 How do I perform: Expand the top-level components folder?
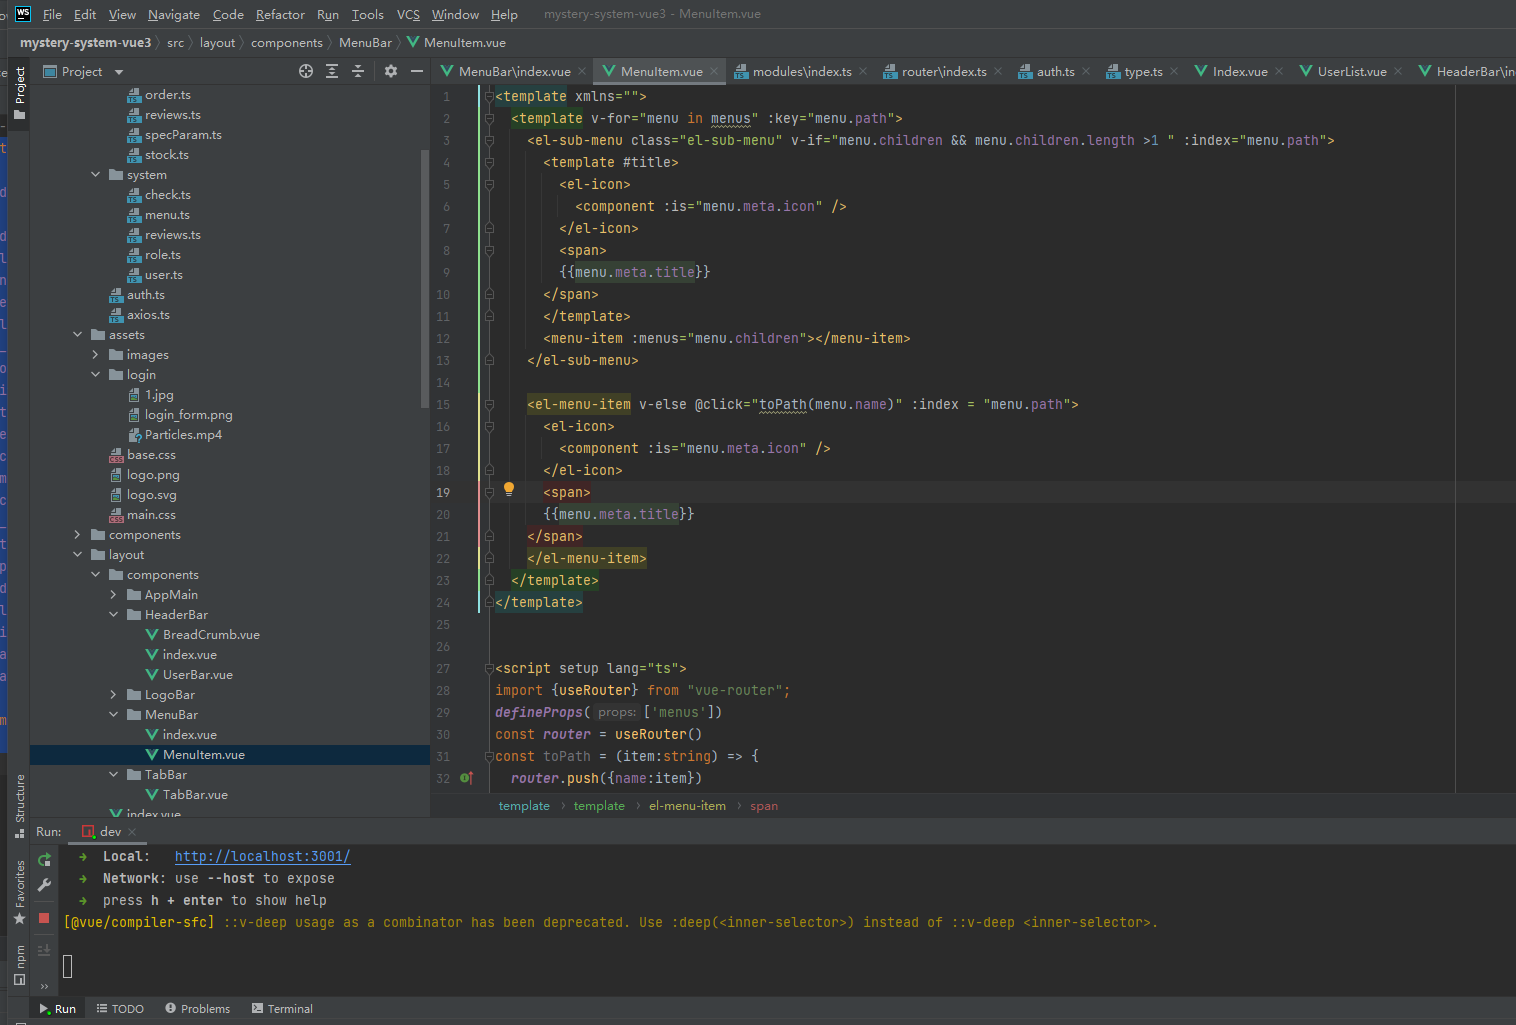pos(78,534)
